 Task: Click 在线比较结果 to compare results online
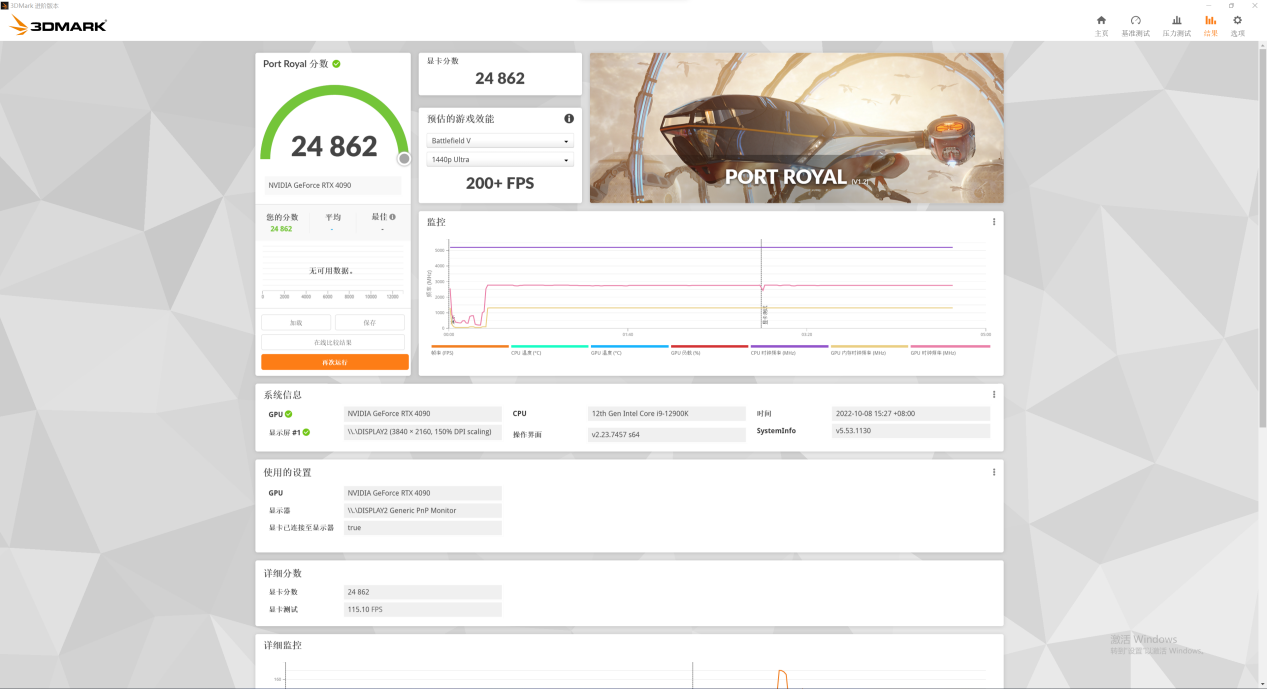(334, 341)
